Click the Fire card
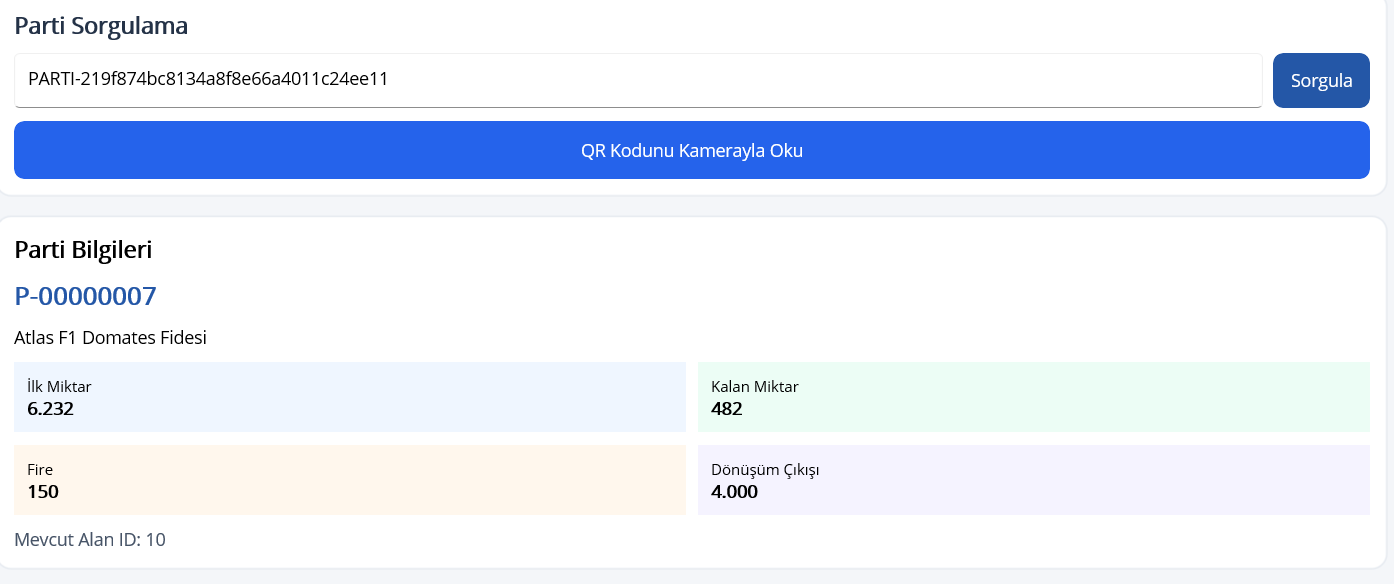This screenshot has width=1394, height=584. pyautogui.click(x=350, y=480)
